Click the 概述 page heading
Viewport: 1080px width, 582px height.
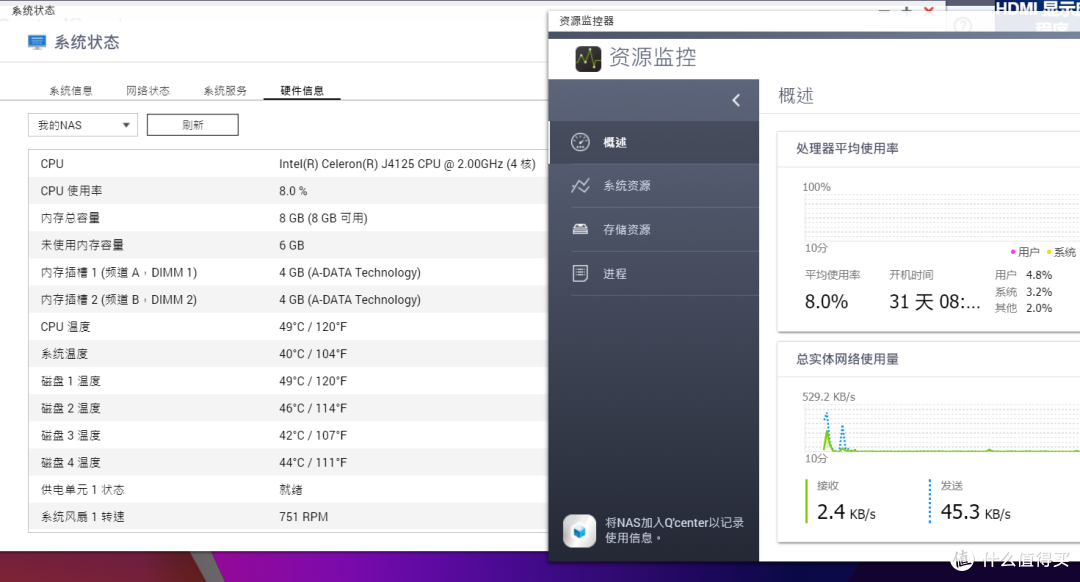(796, 95)
